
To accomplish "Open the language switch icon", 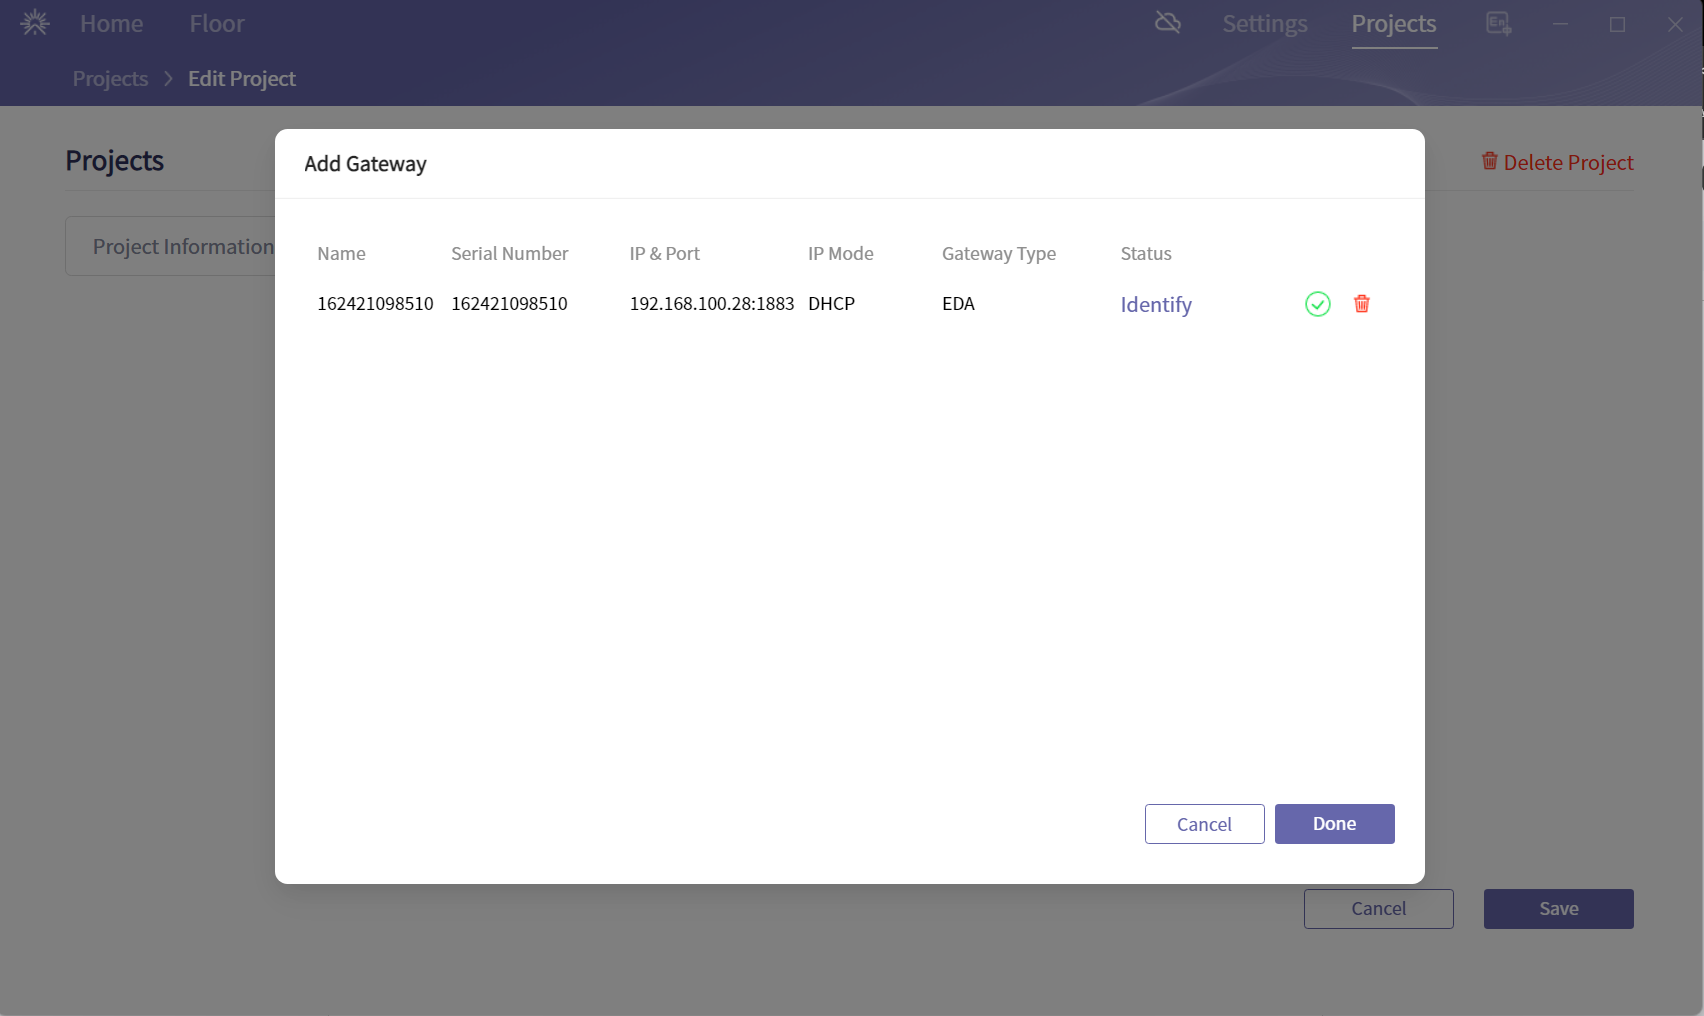I will pyautogui.click(x=1498, y=23).
